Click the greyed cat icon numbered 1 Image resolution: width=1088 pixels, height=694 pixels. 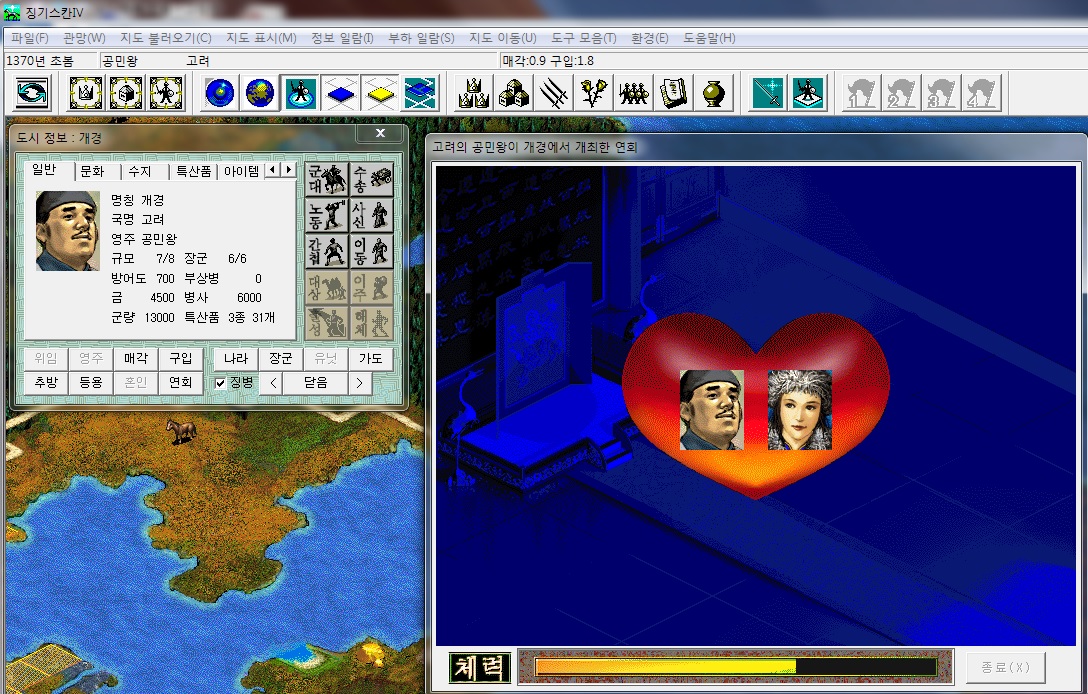[x=861, y=92]
